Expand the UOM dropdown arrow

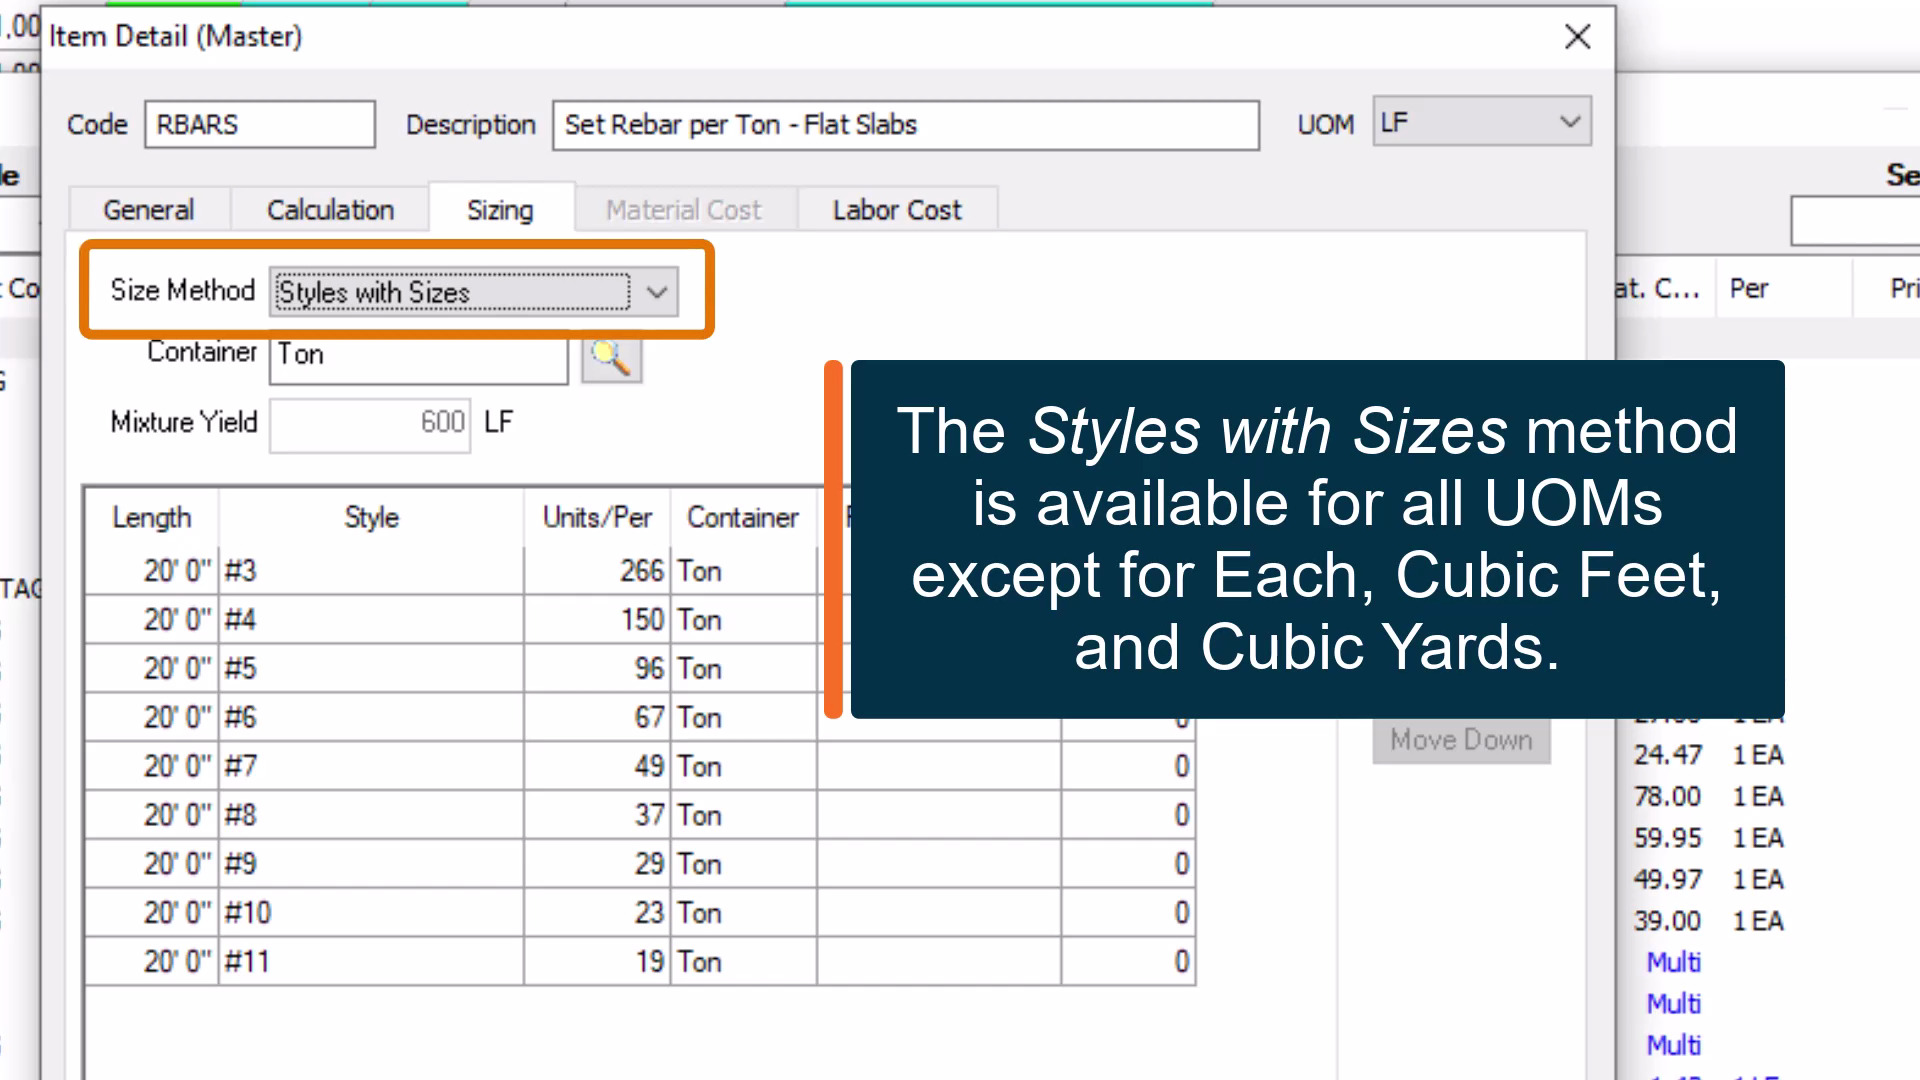click(x=1569, y=122)
